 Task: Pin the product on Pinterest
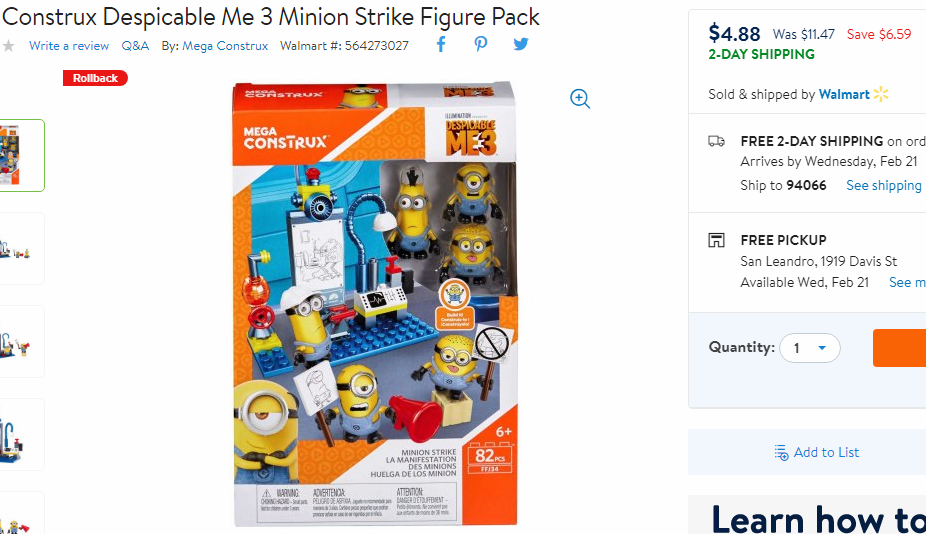point(481,44)
